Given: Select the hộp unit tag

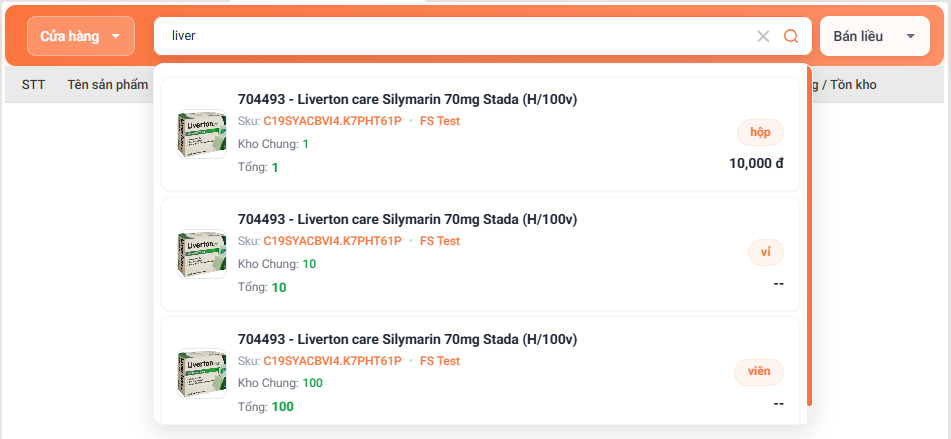Looking at the screenshot, I should (x=760, y=132).
